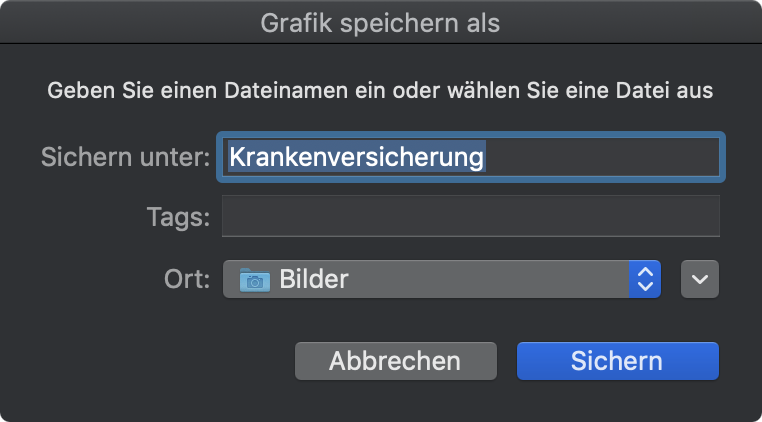Click the Tags label
Screen dimensions: 762x422
178,217
